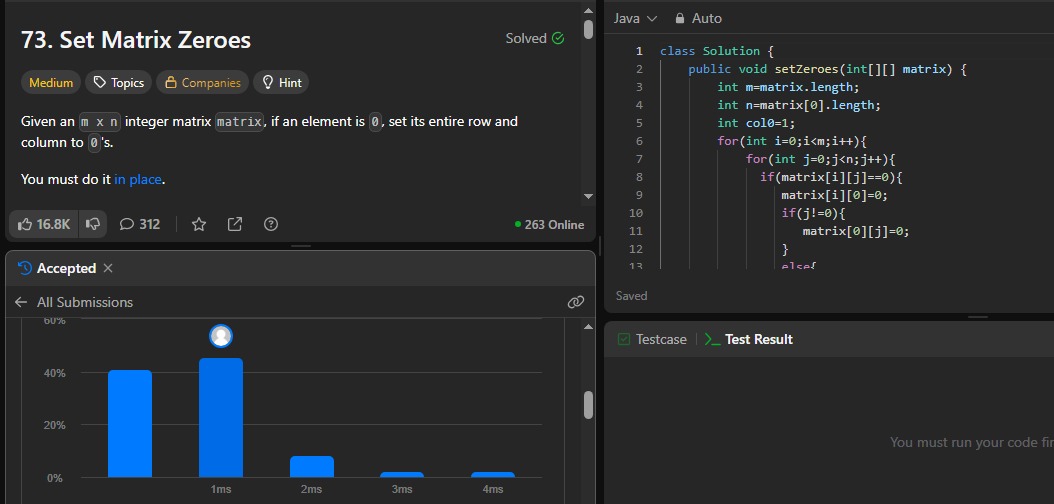
Task: Click the 'Saved' status text
Action: (631, 296)
